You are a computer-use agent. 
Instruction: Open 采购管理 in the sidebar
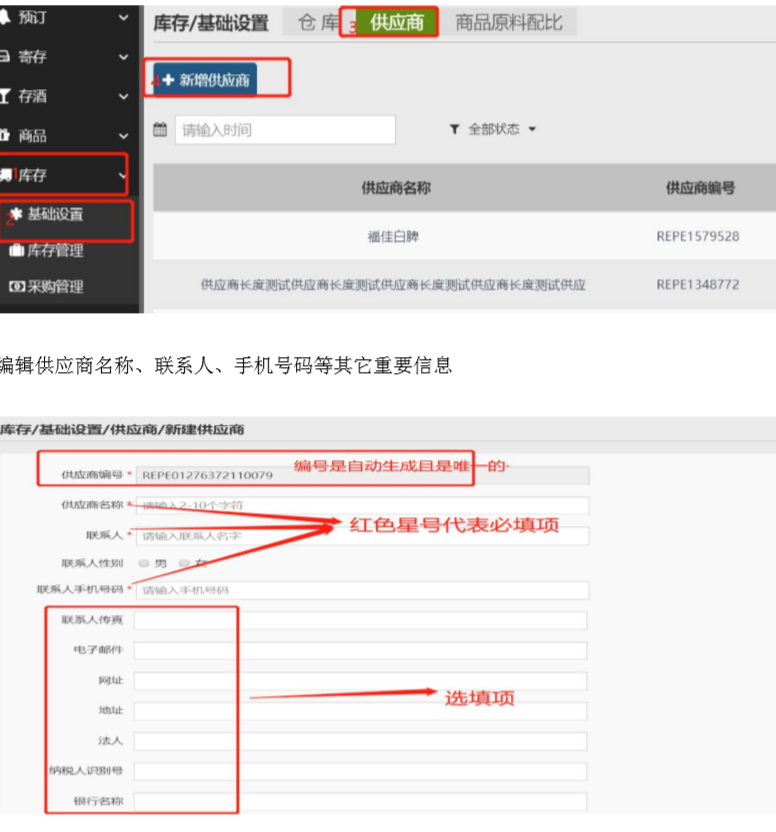pyautogui.click(x=55, y=287)
